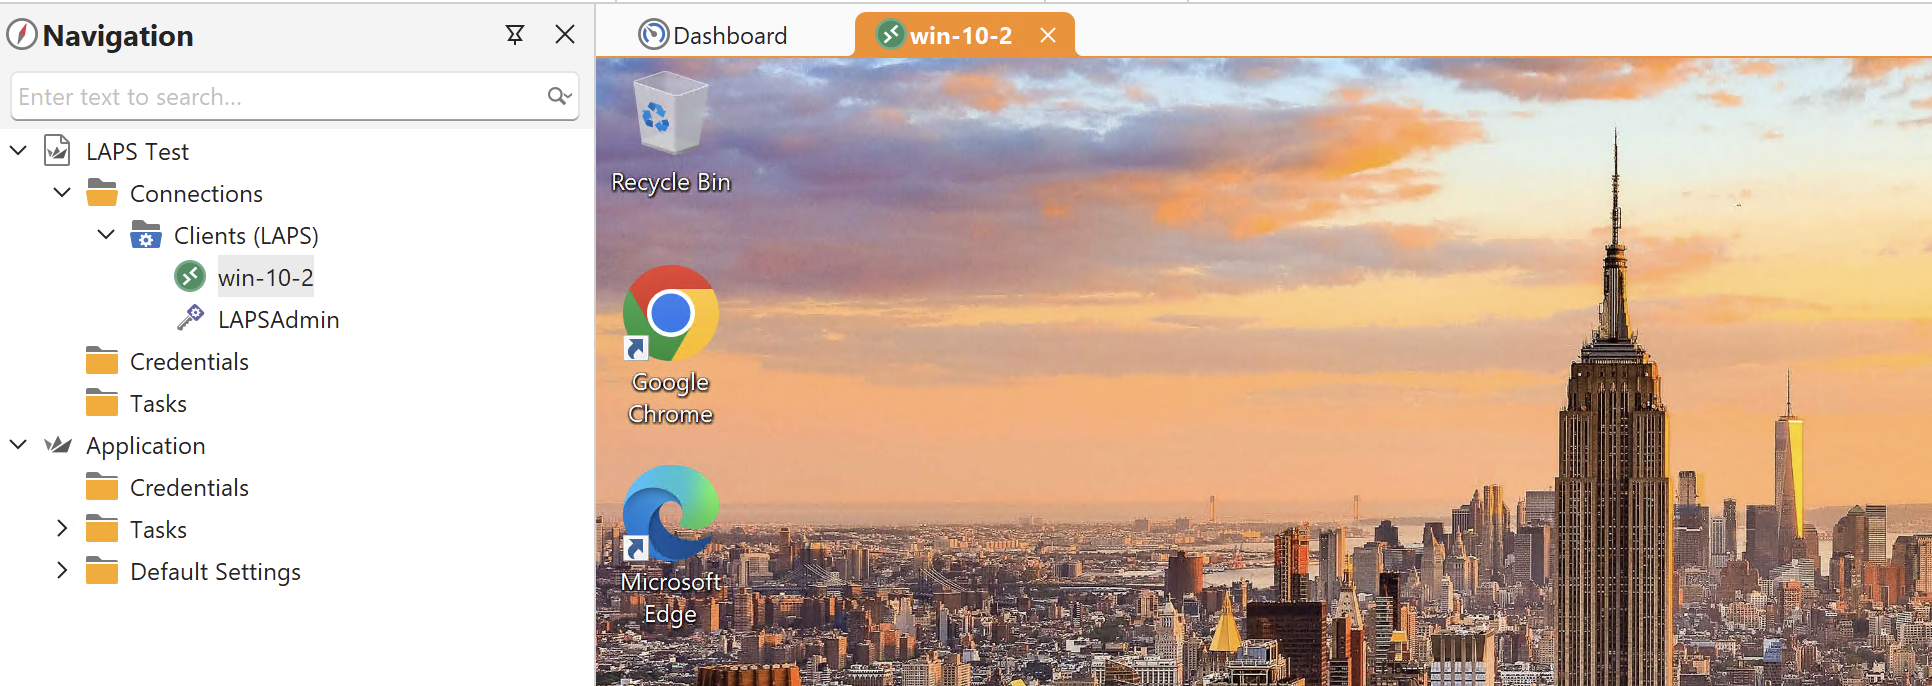Image resolution: width=1932 pixels, height=686 pixels.
Task: Close the Navigation panel
Action: (564, 35)
